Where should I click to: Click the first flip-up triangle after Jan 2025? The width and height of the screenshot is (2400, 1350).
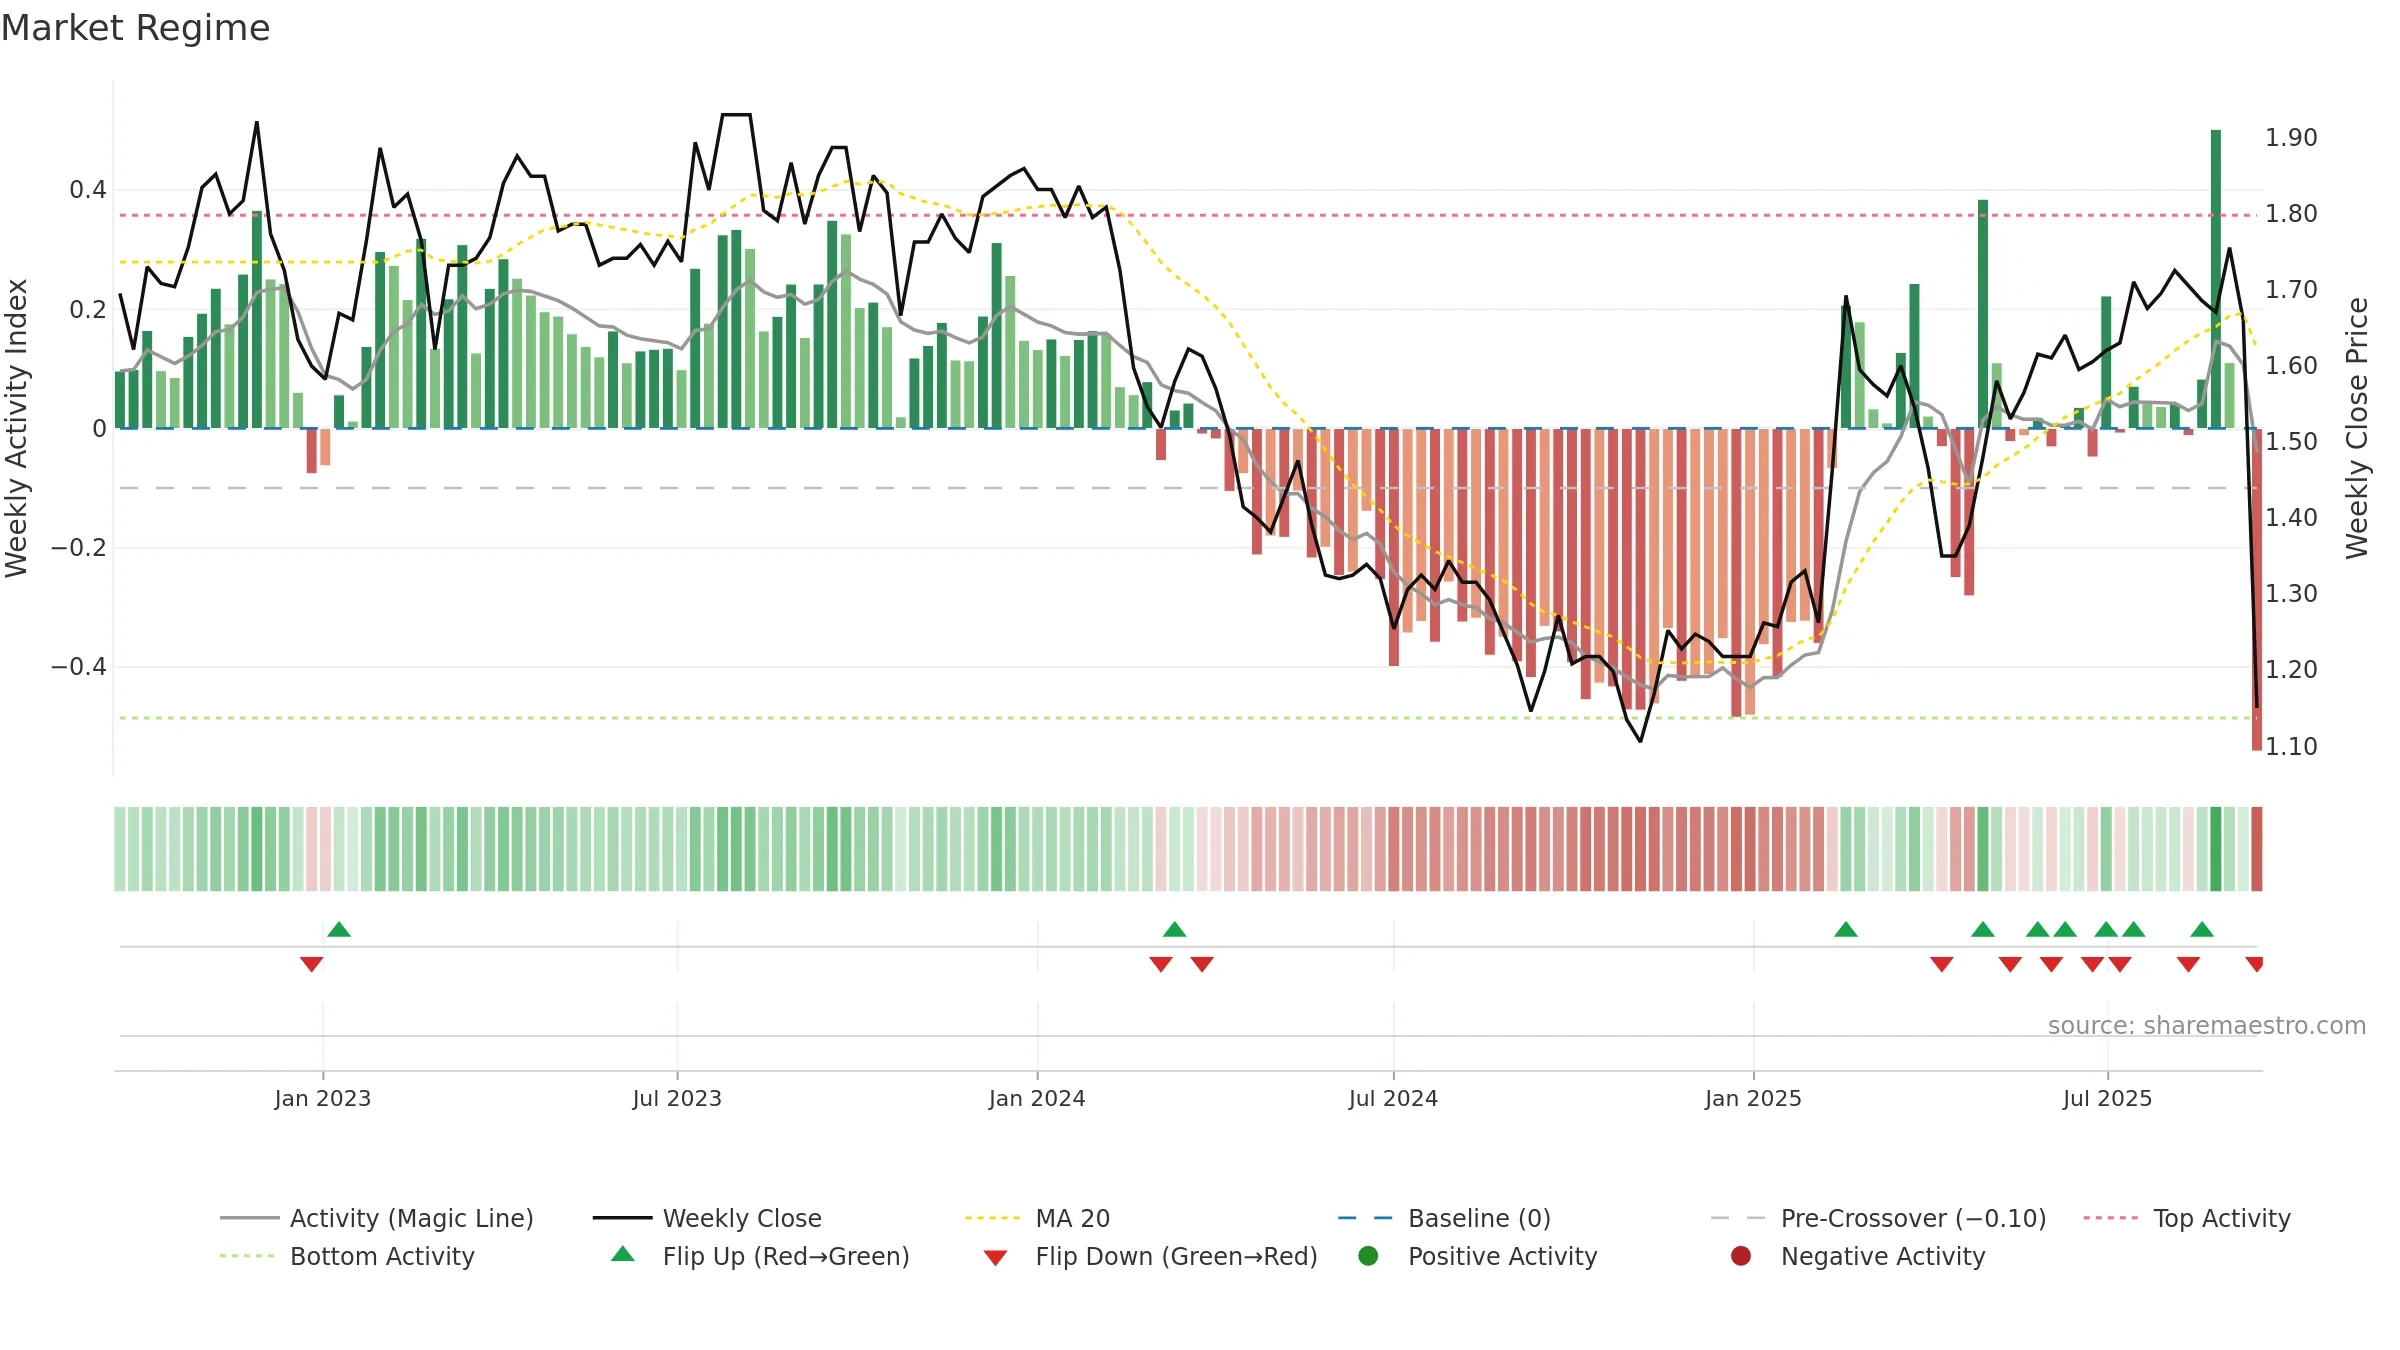pyautogui.click(x=1846, y=929)
